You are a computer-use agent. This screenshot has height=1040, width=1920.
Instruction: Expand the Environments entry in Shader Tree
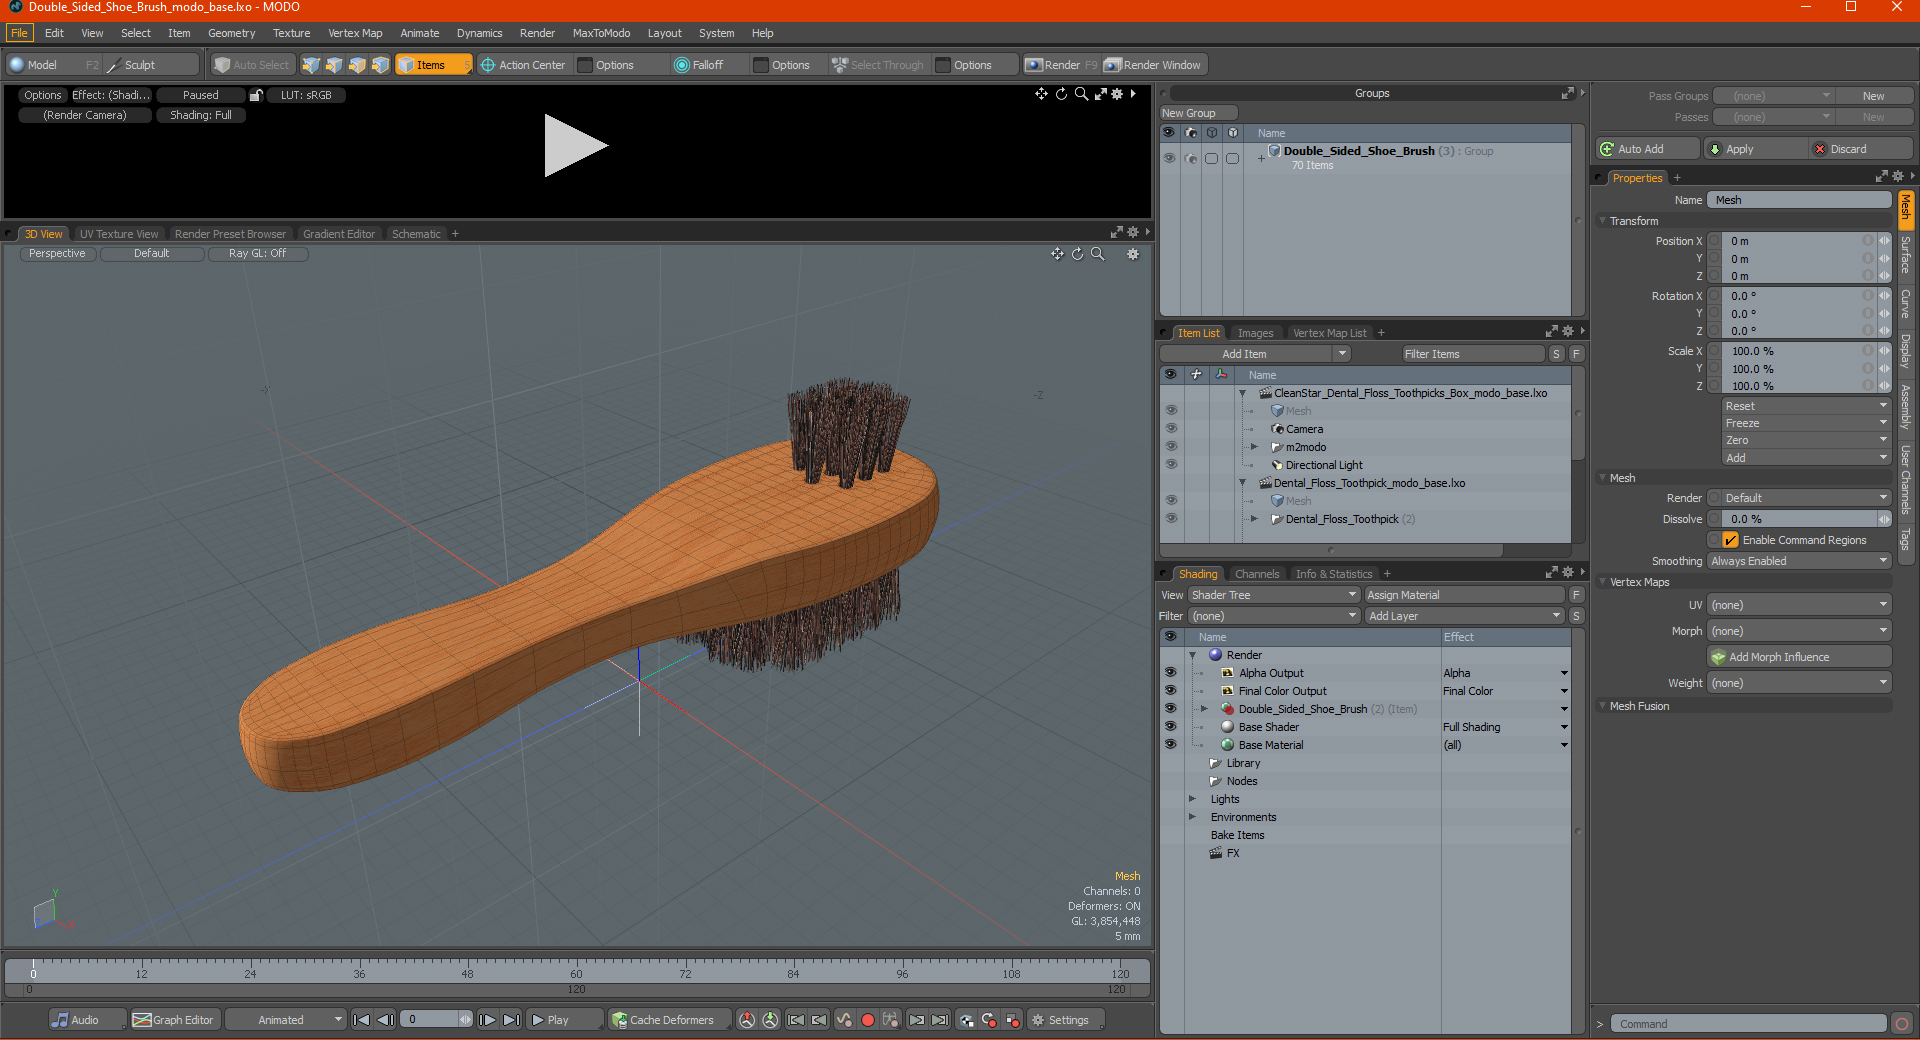(x=1192, y=817)
